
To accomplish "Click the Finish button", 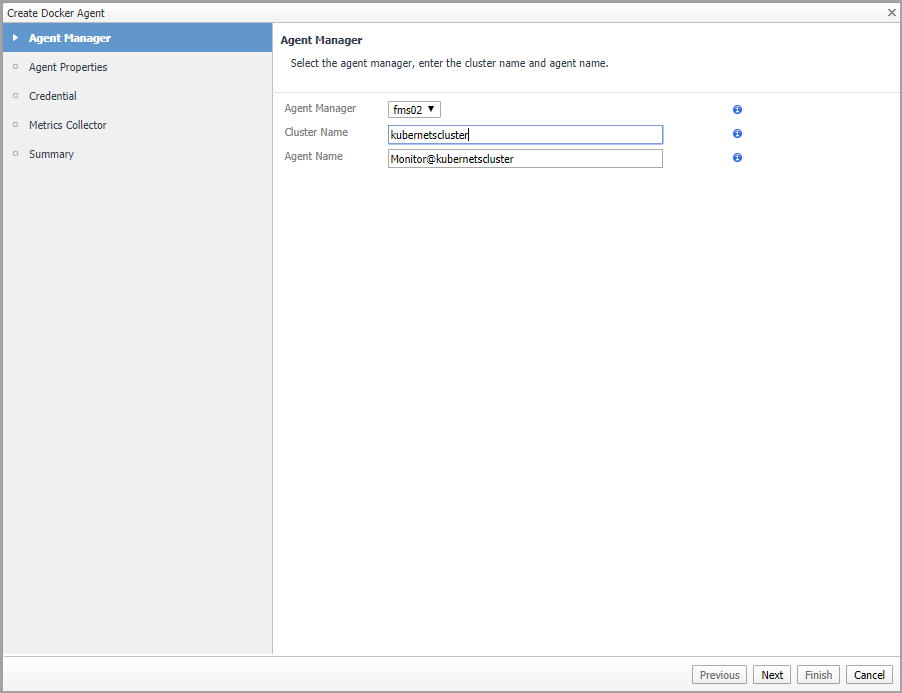I will (818, 675).
